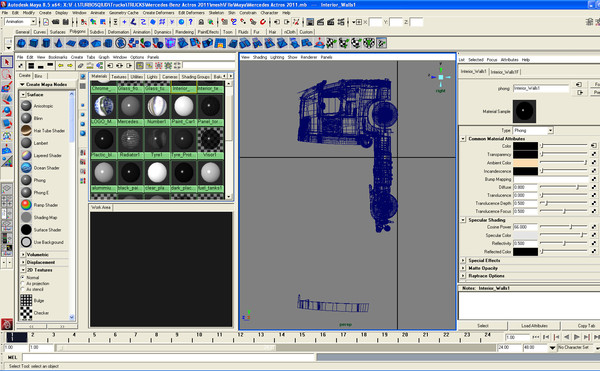Screen dimensions: 600x371
Task: Open the Bins tab
Action: click(x=38, y=76)
